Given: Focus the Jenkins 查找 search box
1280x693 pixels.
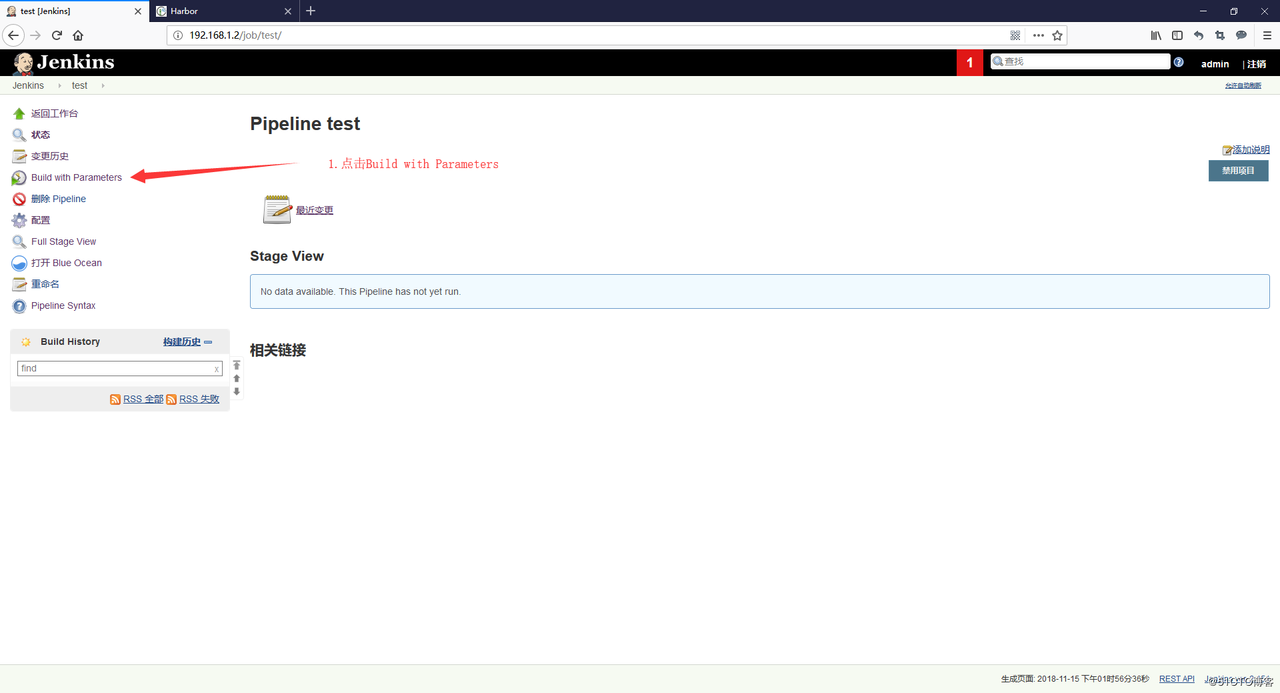Looking at the screenshot, I should click(x=1080, y=61).
